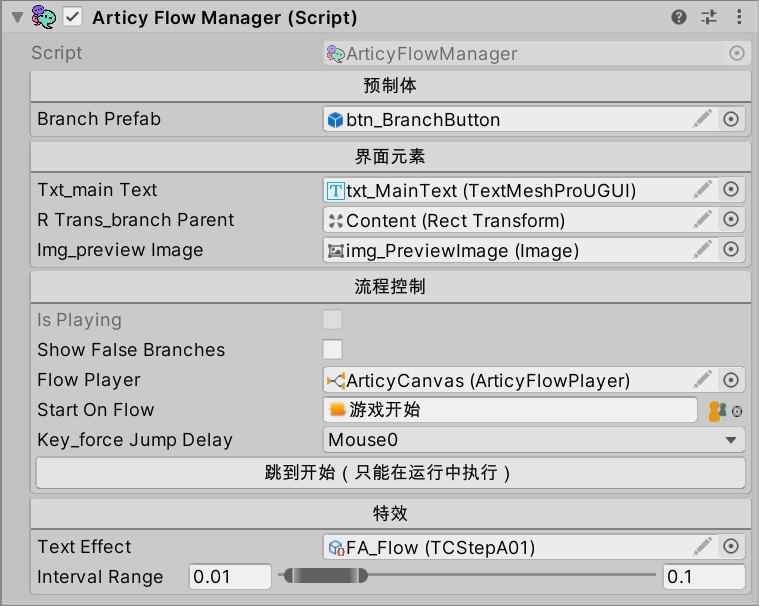This screenshot has width=759, height=606.
Task: Click the Start On Flow 游戏开始 field
Action: pyautogui.click(x=510, y=410)
